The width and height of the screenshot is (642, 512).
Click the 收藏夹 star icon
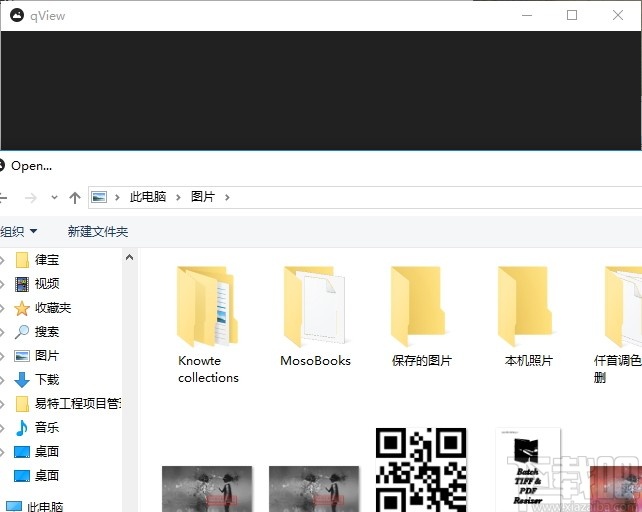pos(22,308)
